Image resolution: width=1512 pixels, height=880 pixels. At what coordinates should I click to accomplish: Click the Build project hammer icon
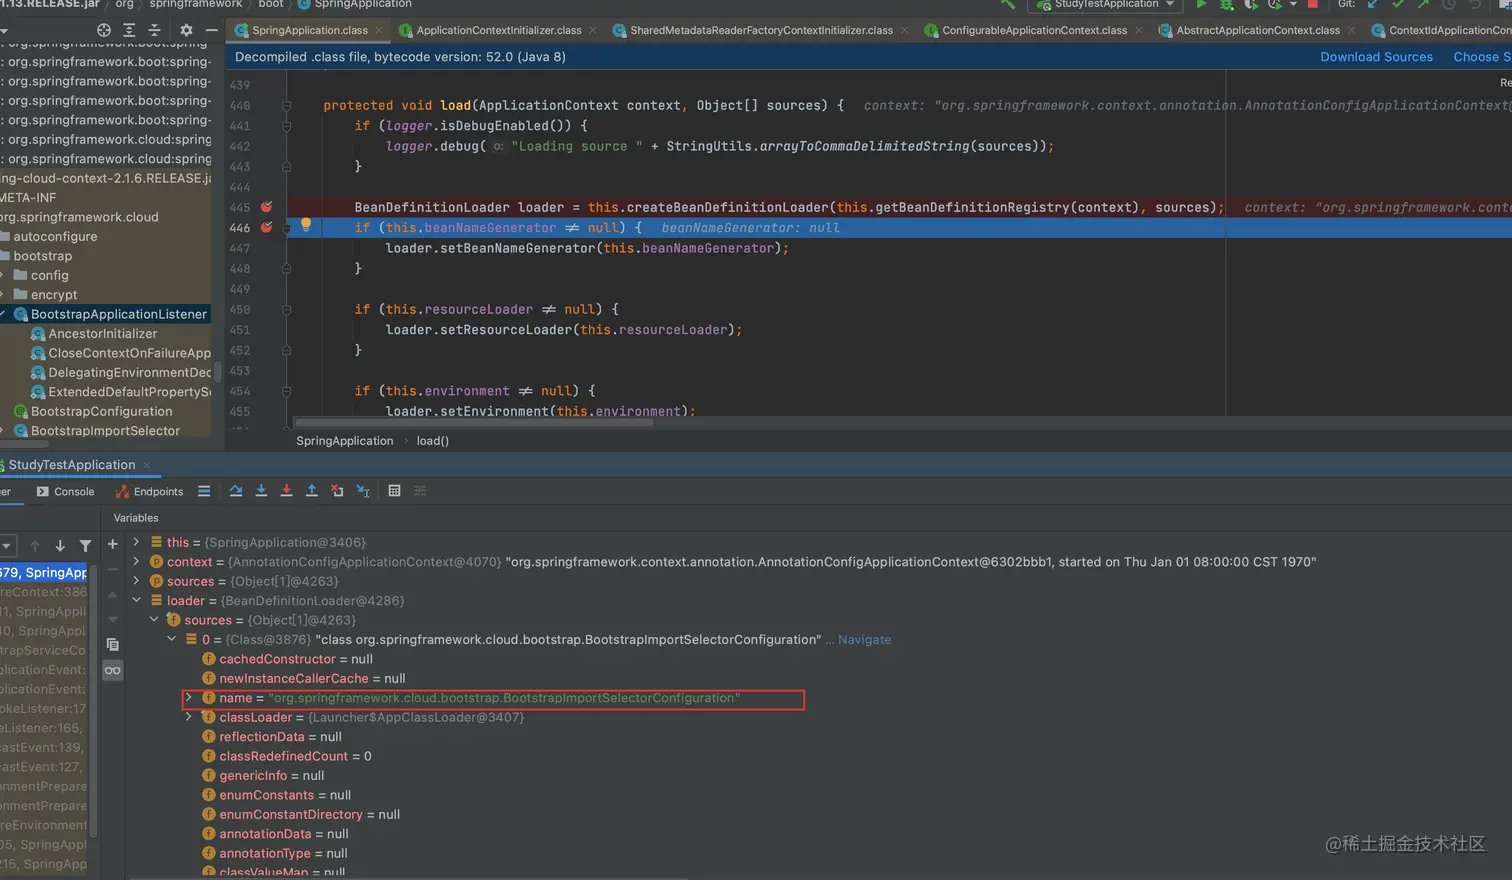(x=1008, y=5)
